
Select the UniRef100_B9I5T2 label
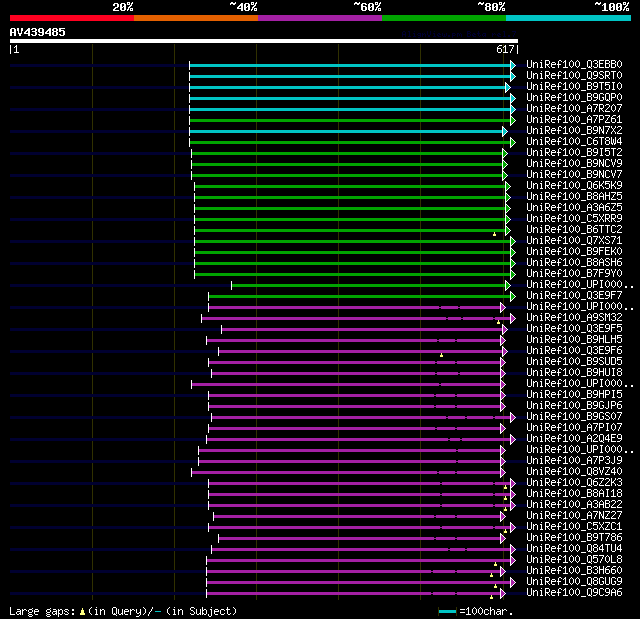tap(574, 153)
